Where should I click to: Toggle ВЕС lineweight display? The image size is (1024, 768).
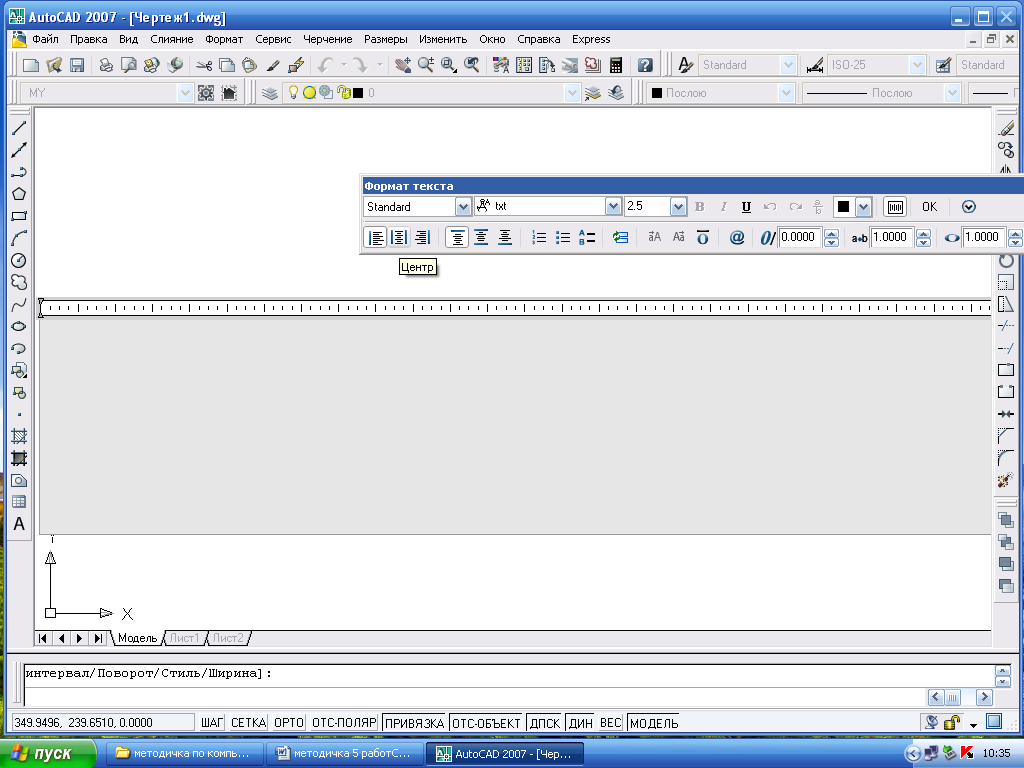611,723
